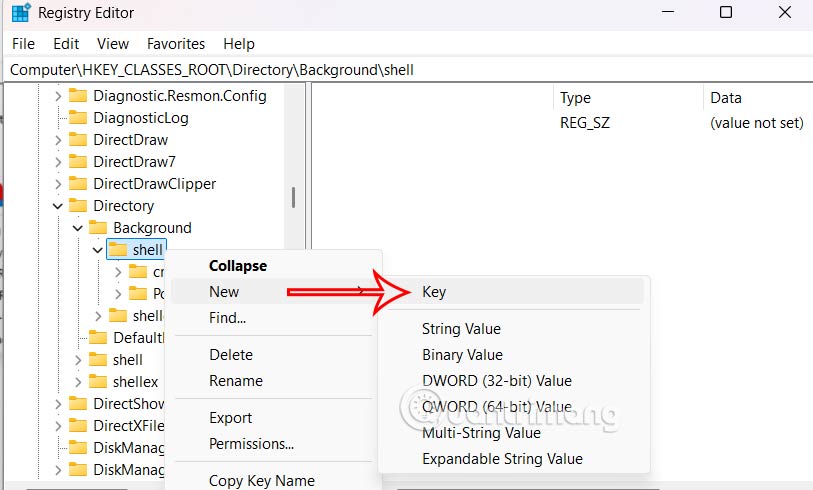Click the DirectDrawClipper folder icon
The height and width of the screenshot is (490, 813).
(x=78, y=184)
